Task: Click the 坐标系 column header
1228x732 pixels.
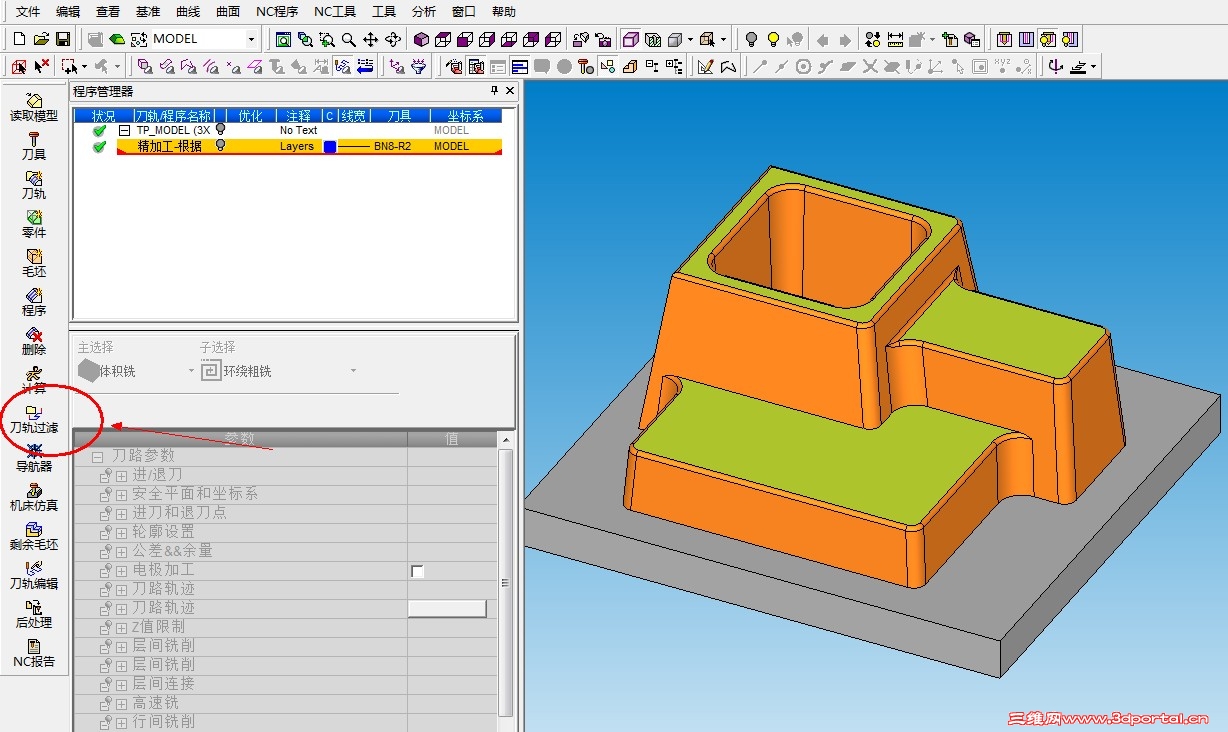Action: pyautogui.click(x=465, y=116)
